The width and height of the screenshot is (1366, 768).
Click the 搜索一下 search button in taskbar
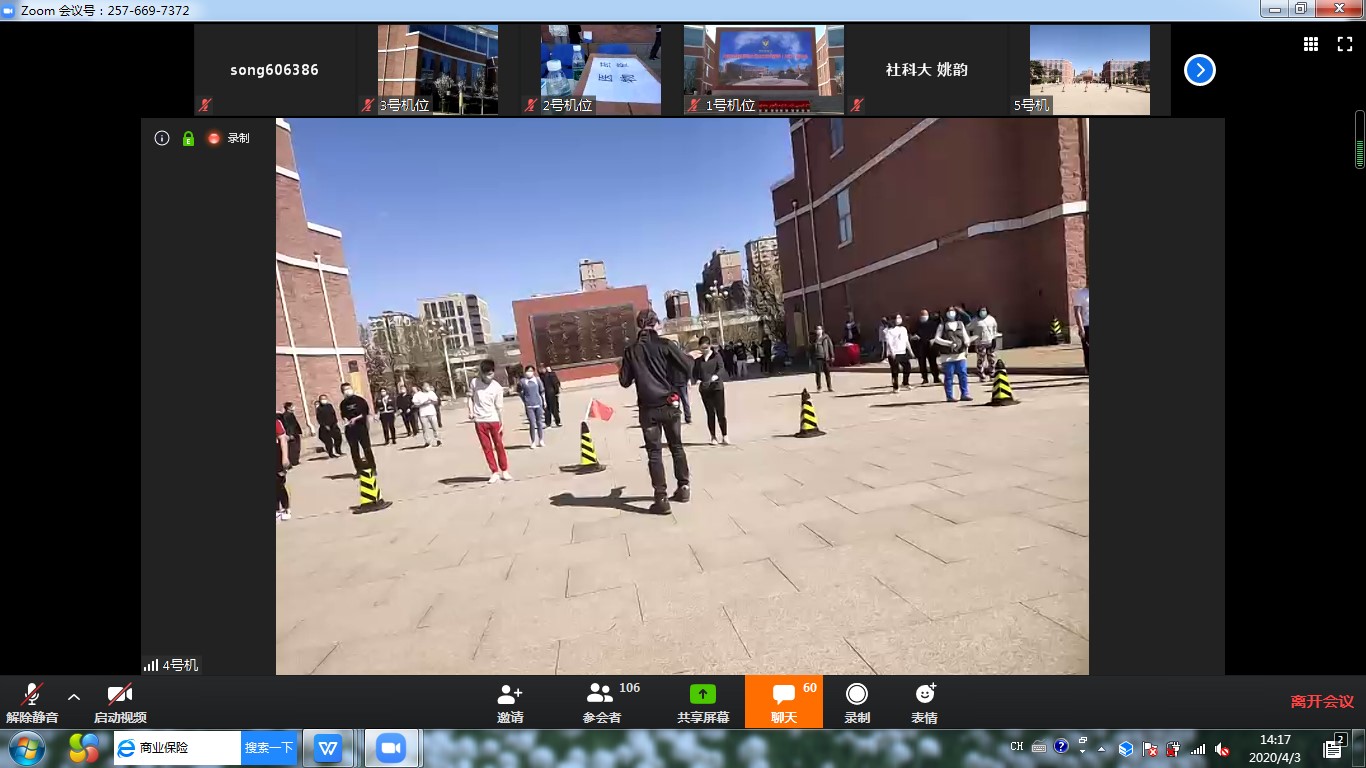coord(269,748)
